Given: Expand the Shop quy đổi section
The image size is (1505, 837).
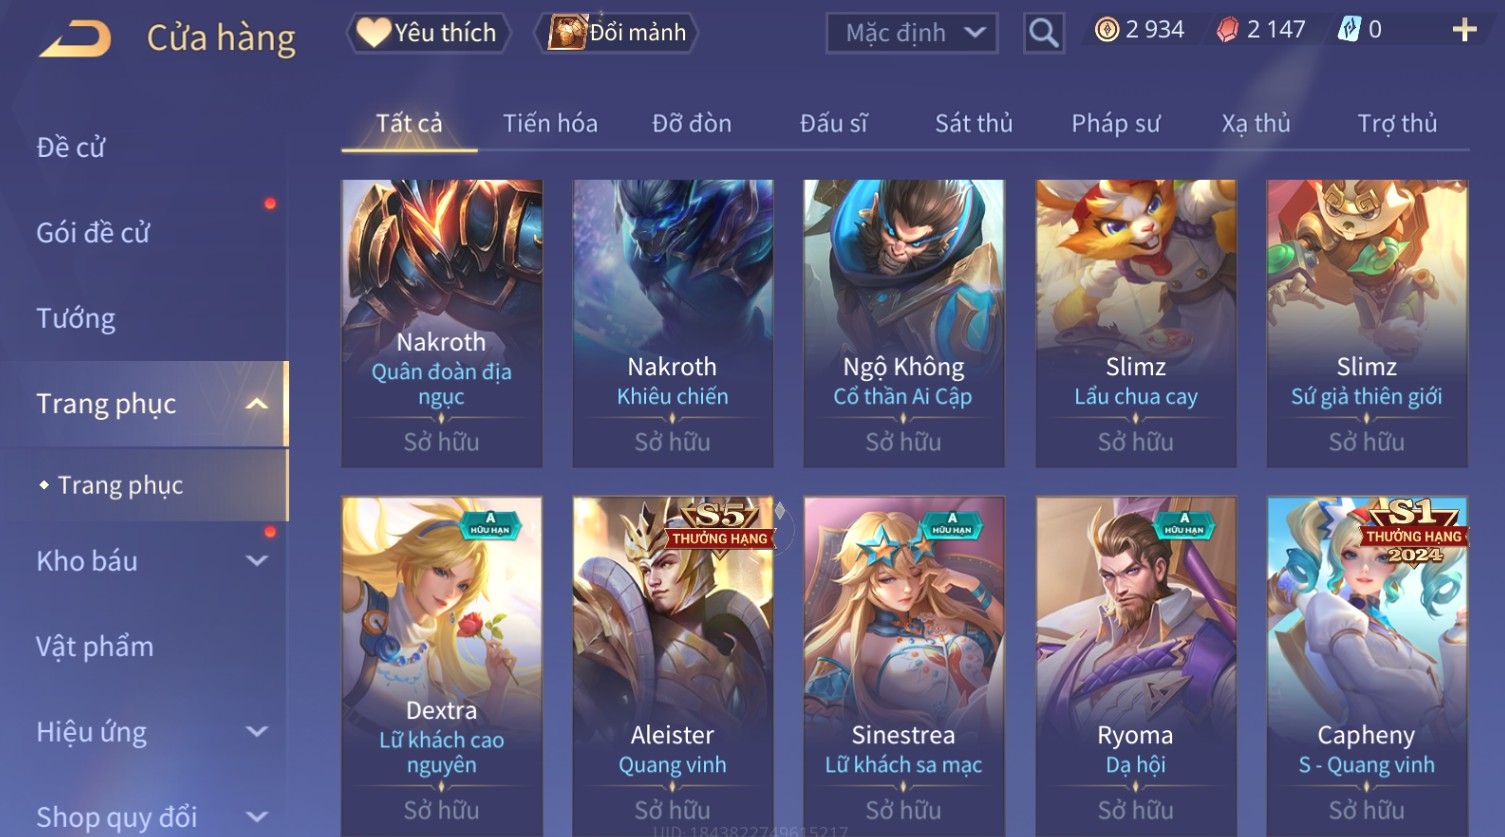Looking at the screenshot, I should (257, 817).
